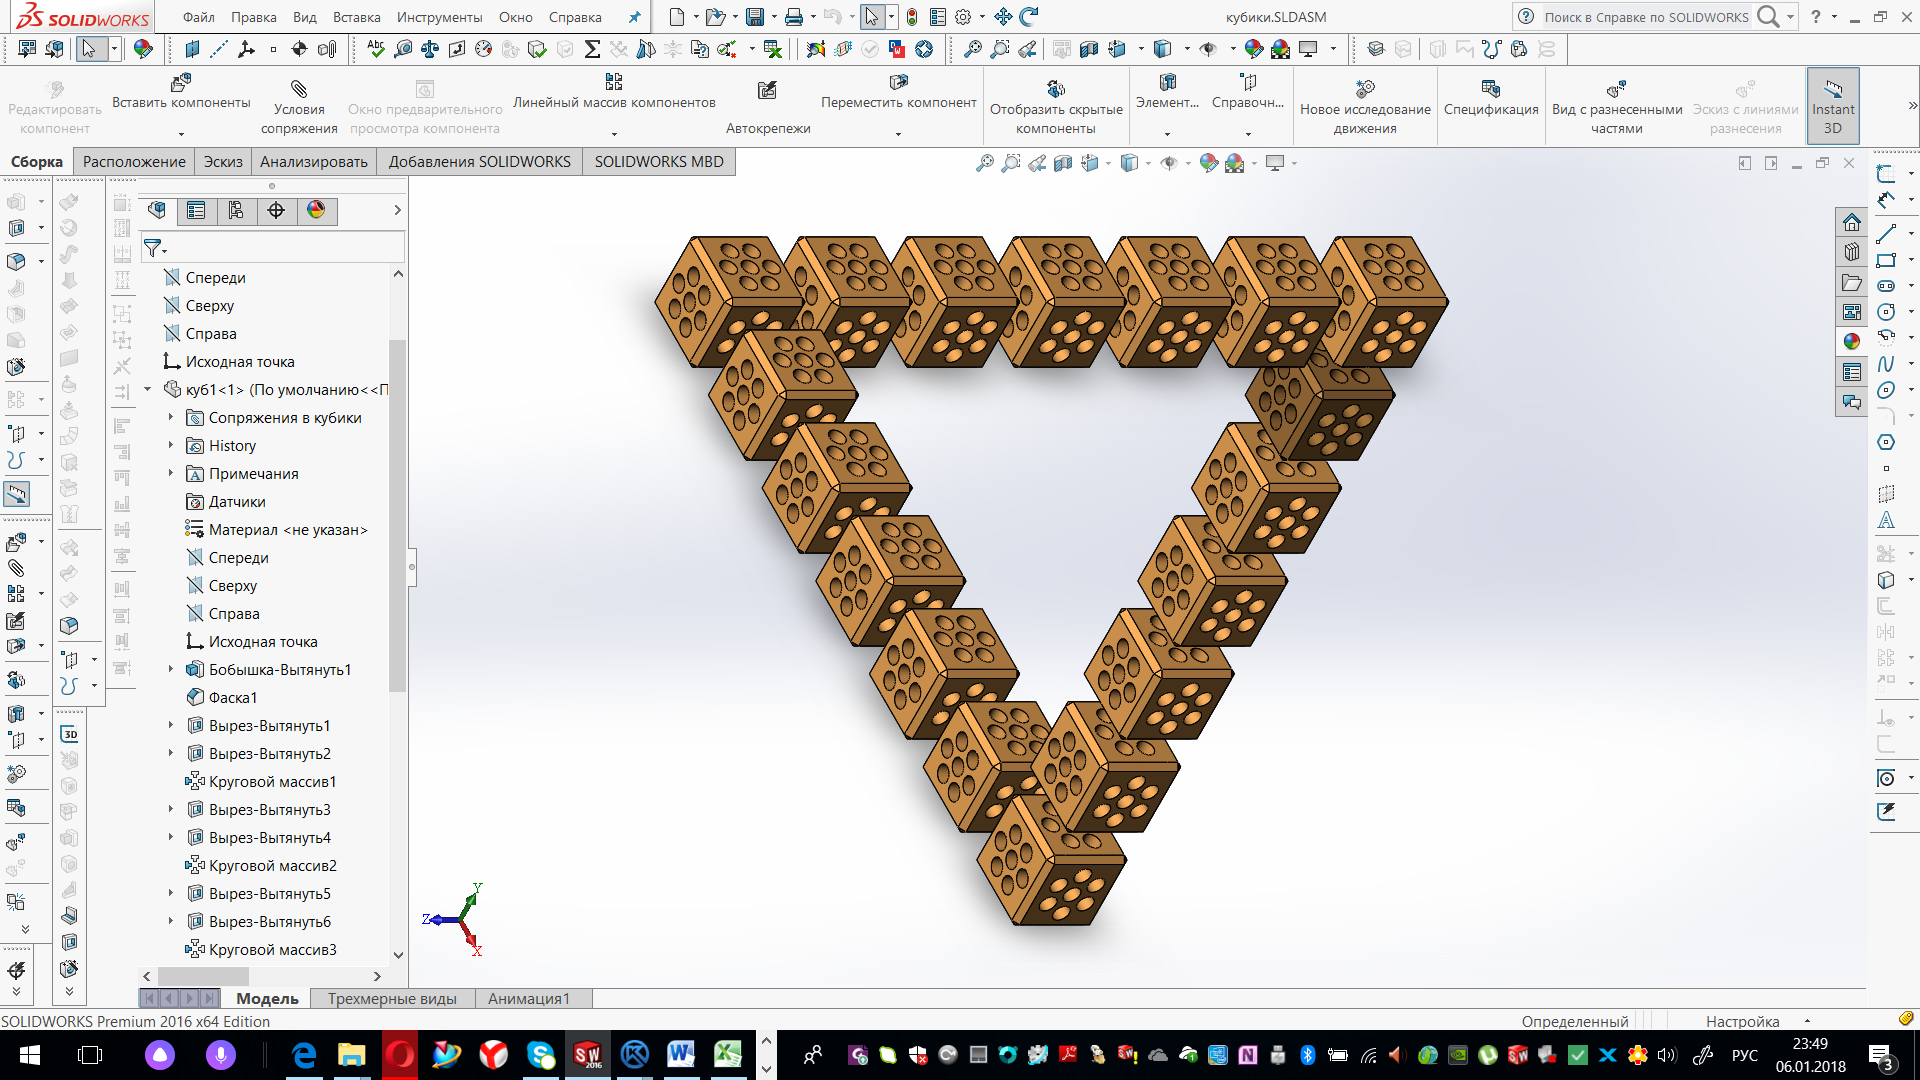
Task: Open Microsoft Edge from taskbar
Action: pos(304,1055)
